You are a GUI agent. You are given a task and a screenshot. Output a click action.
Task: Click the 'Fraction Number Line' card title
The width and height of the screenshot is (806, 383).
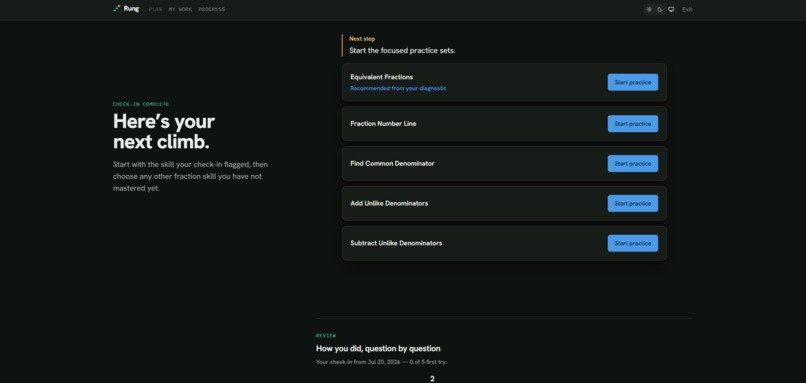[383, 124]
